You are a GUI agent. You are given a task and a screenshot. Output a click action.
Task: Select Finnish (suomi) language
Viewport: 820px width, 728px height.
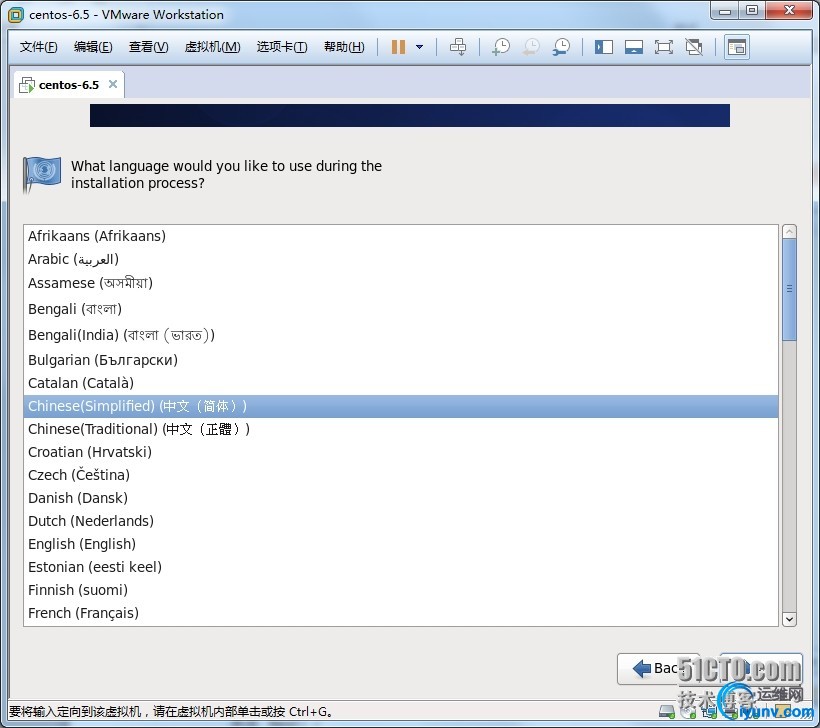pyautogui.click(x=401, y=590)
